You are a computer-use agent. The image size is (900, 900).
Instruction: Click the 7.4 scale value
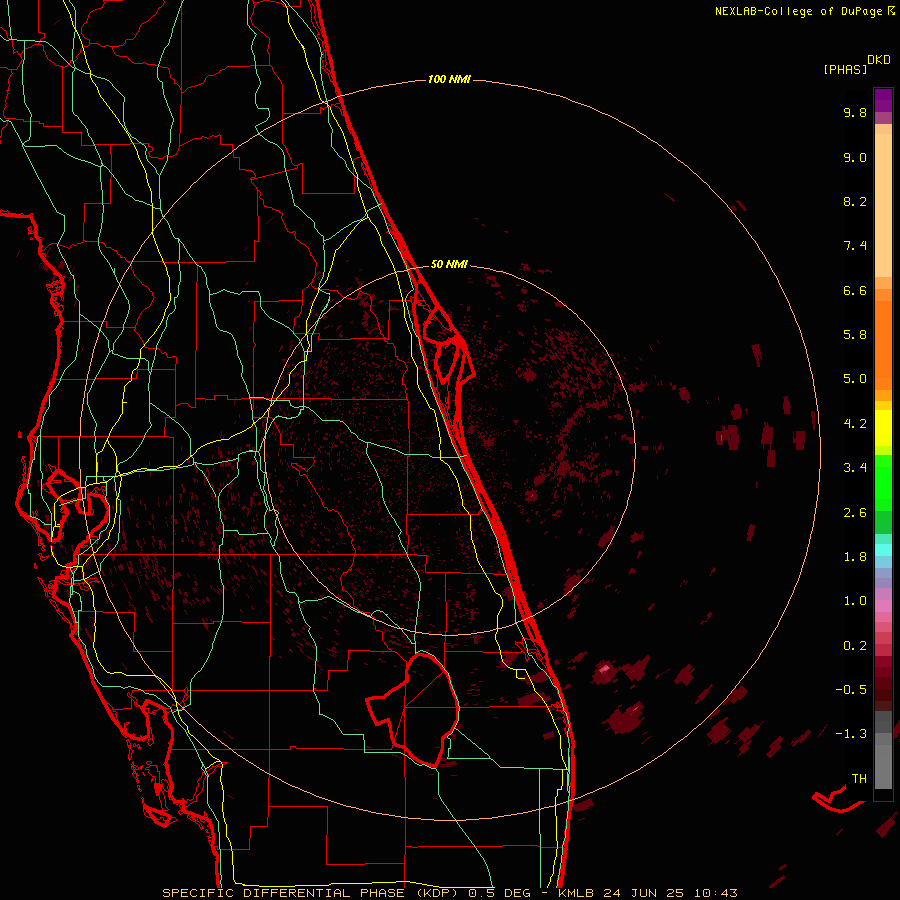[855, 246]
